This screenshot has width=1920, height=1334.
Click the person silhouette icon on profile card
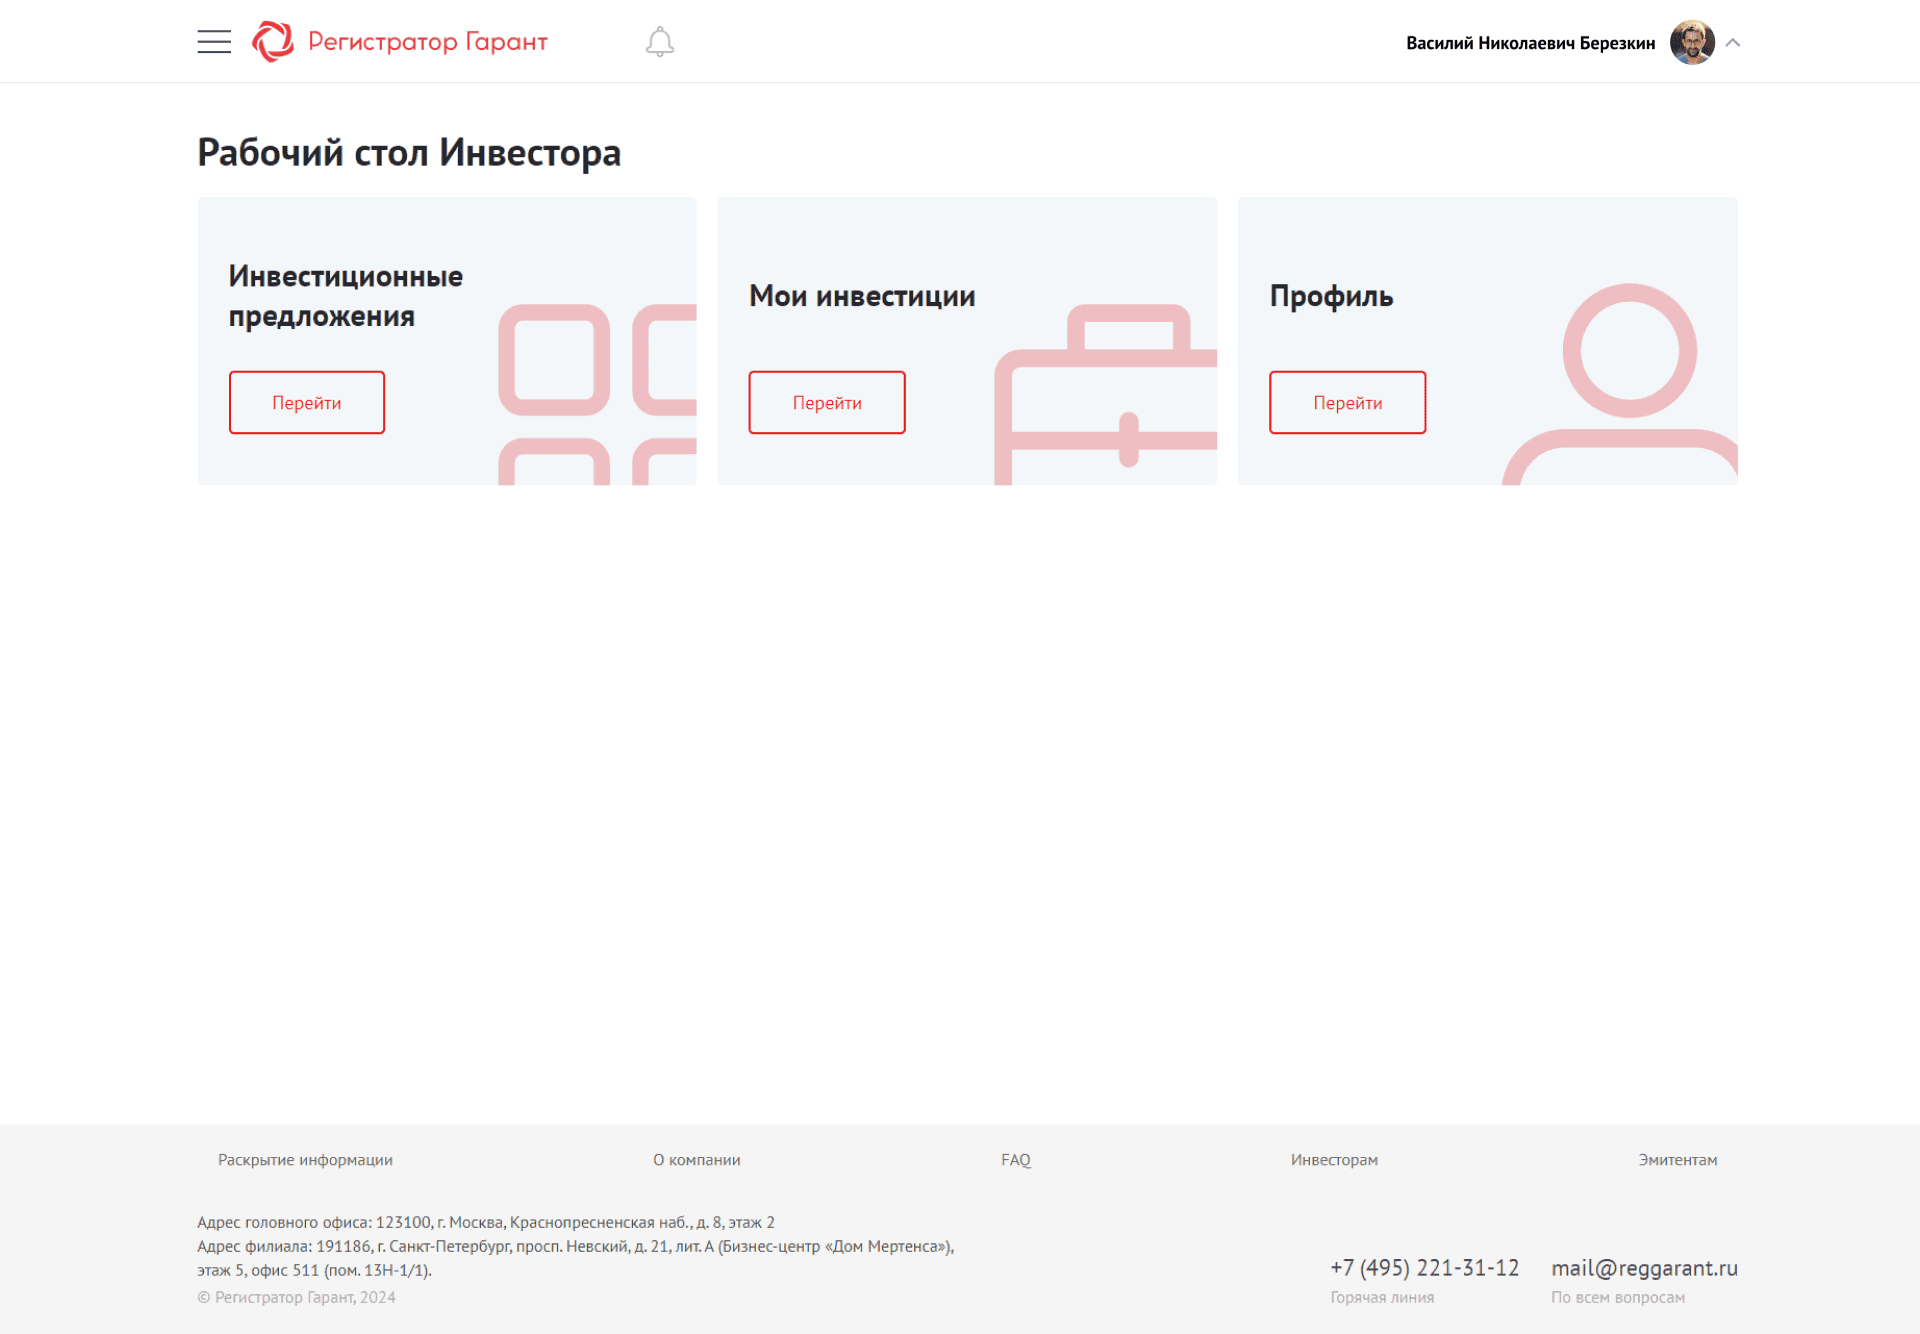pyautogui.click(x=1622, y=384)
